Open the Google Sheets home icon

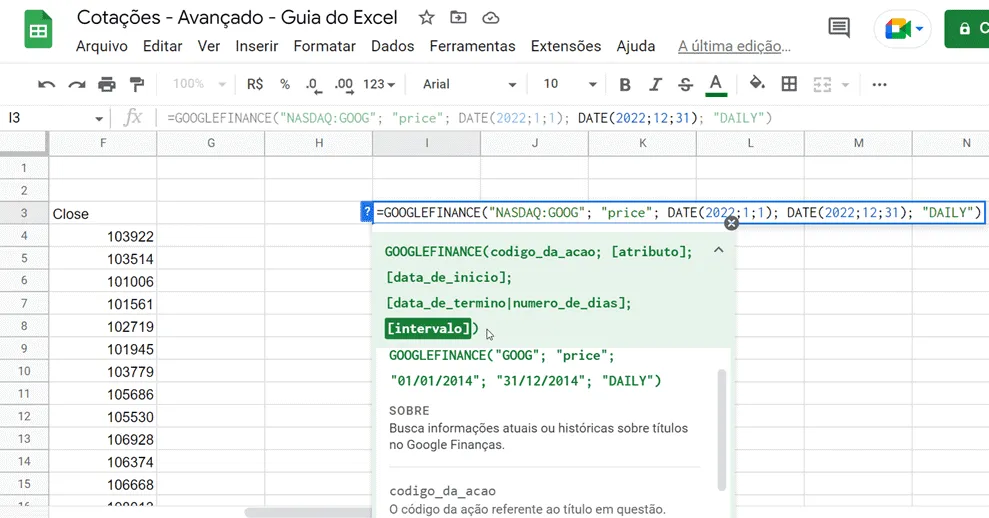[38, 30]
